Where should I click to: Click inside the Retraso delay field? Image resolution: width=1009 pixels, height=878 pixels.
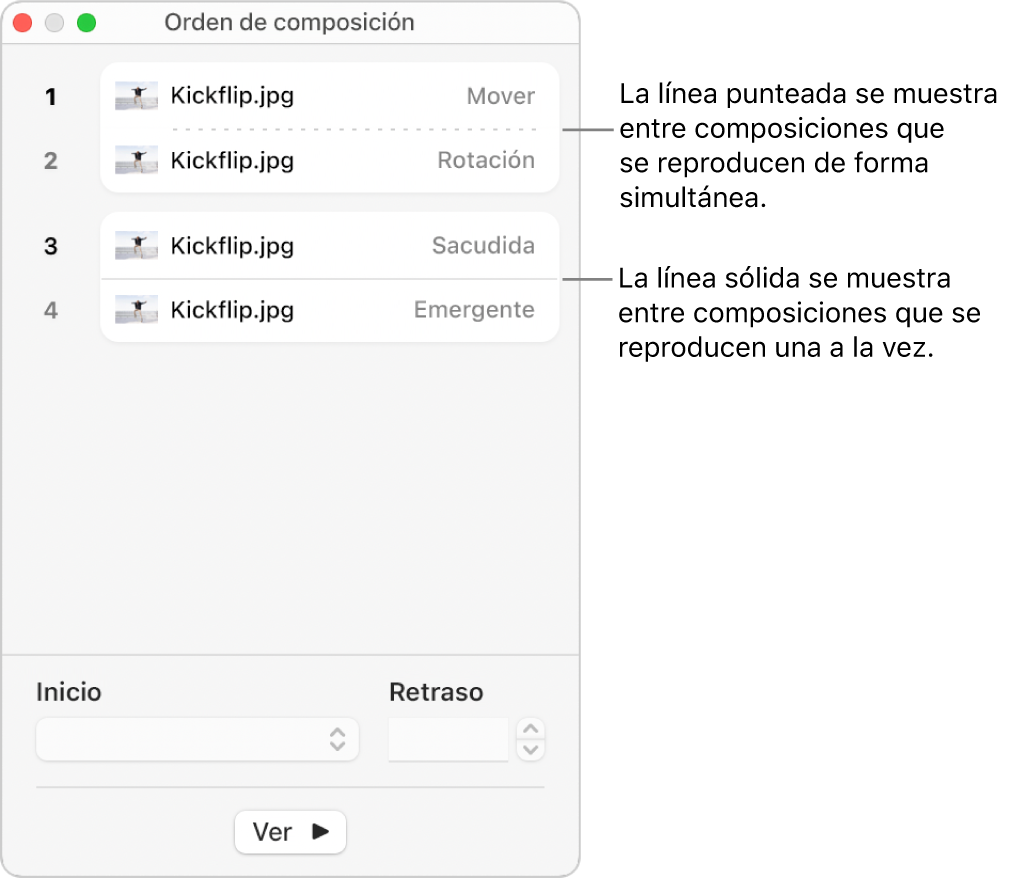point(448,739)
